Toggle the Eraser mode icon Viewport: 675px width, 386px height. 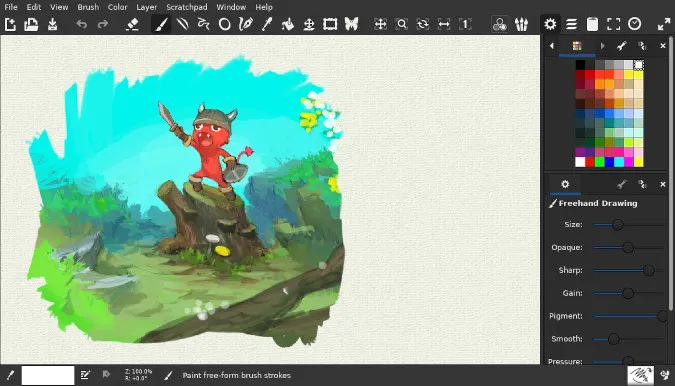coord(132,25)
